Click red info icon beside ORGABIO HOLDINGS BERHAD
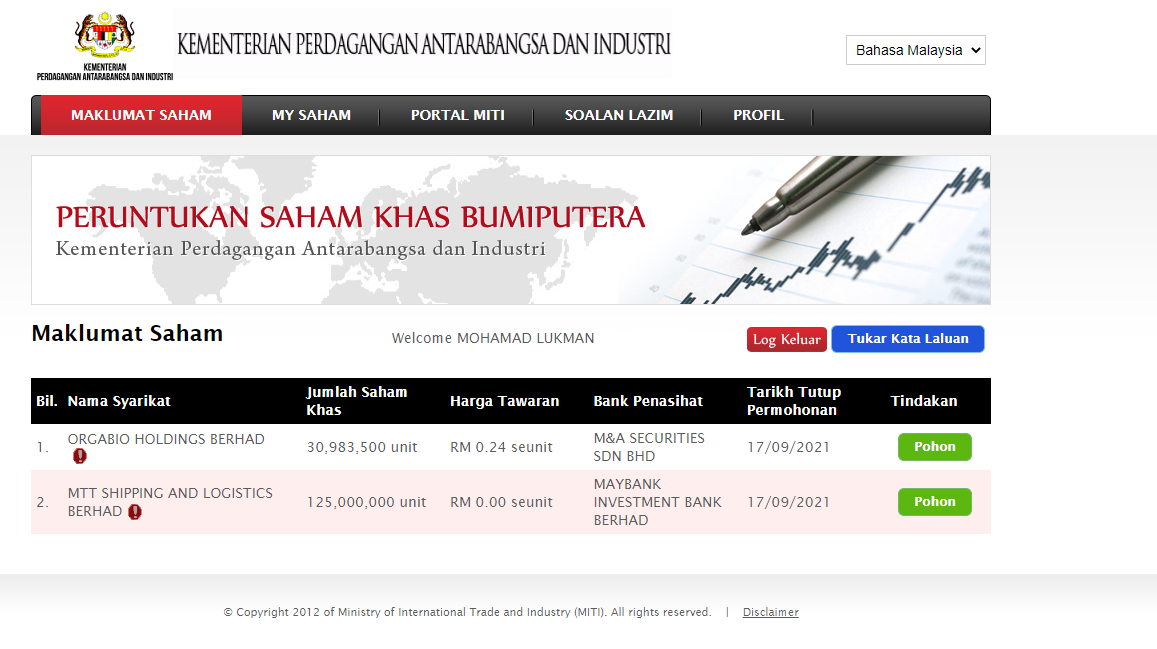The width and height of the screenshot is (1157, 649). point(80,456)
